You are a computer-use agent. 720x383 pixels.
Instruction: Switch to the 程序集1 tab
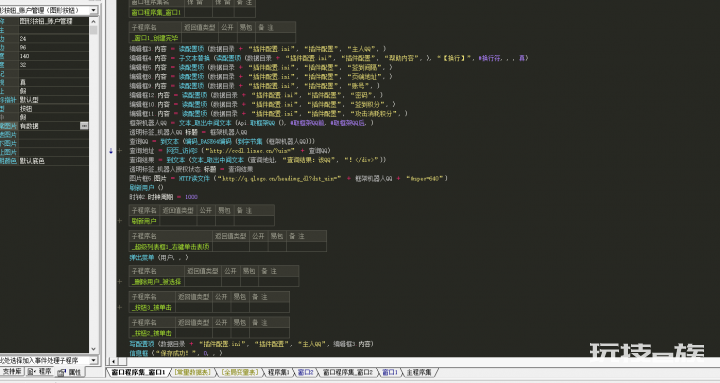point(279,372)
